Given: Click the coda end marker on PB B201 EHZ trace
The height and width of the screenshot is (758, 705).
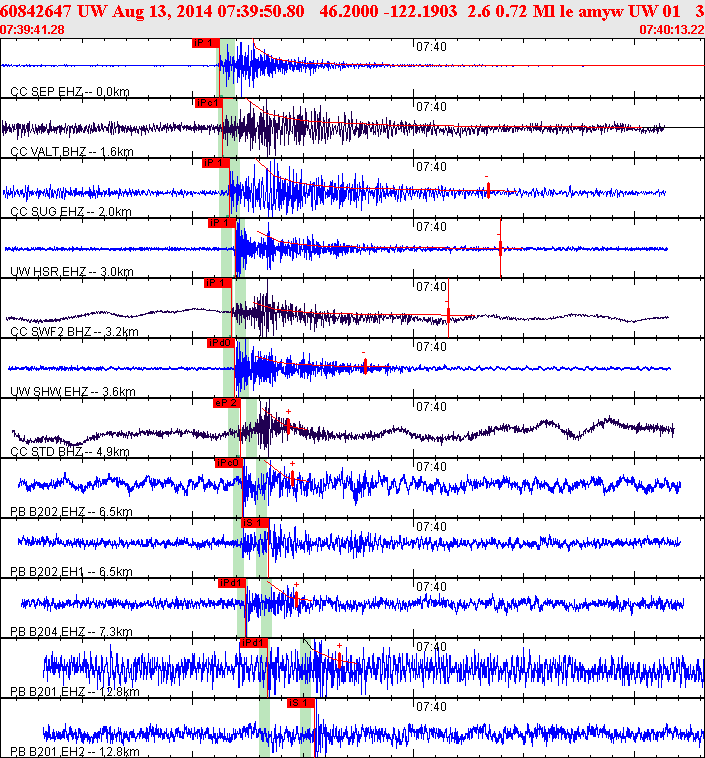Looking at the screenshot, I should tap(339, 660).
